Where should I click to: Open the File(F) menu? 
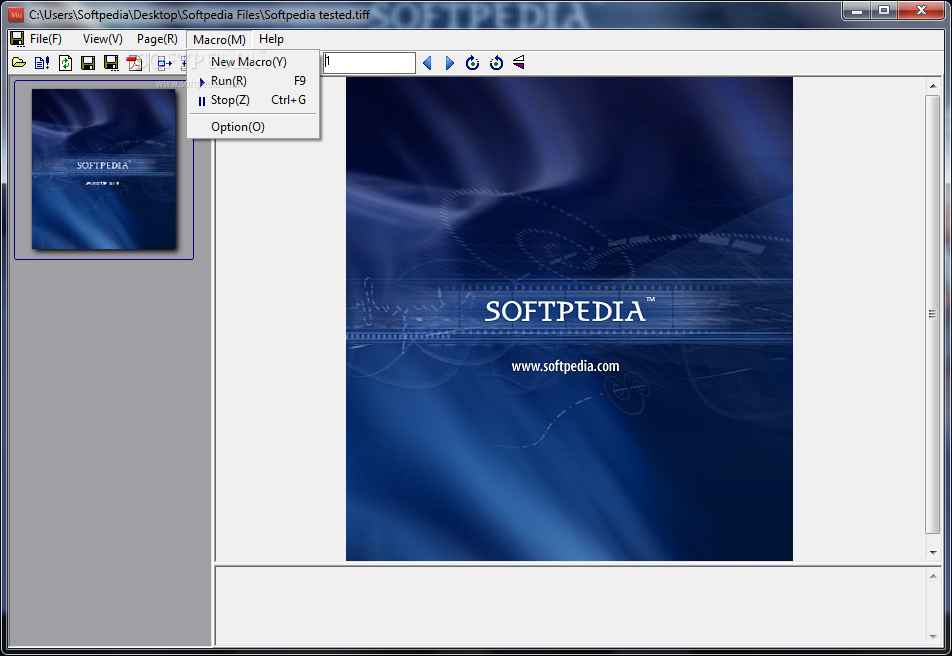tap(45, 39)
